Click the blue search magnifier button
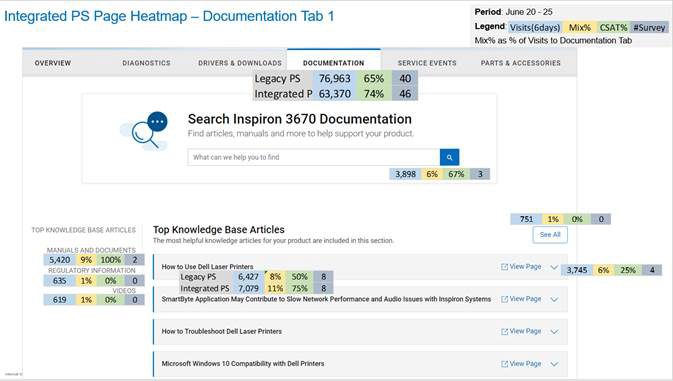The width and height of the screenshot is (673, 381). (x=449, y=157)
